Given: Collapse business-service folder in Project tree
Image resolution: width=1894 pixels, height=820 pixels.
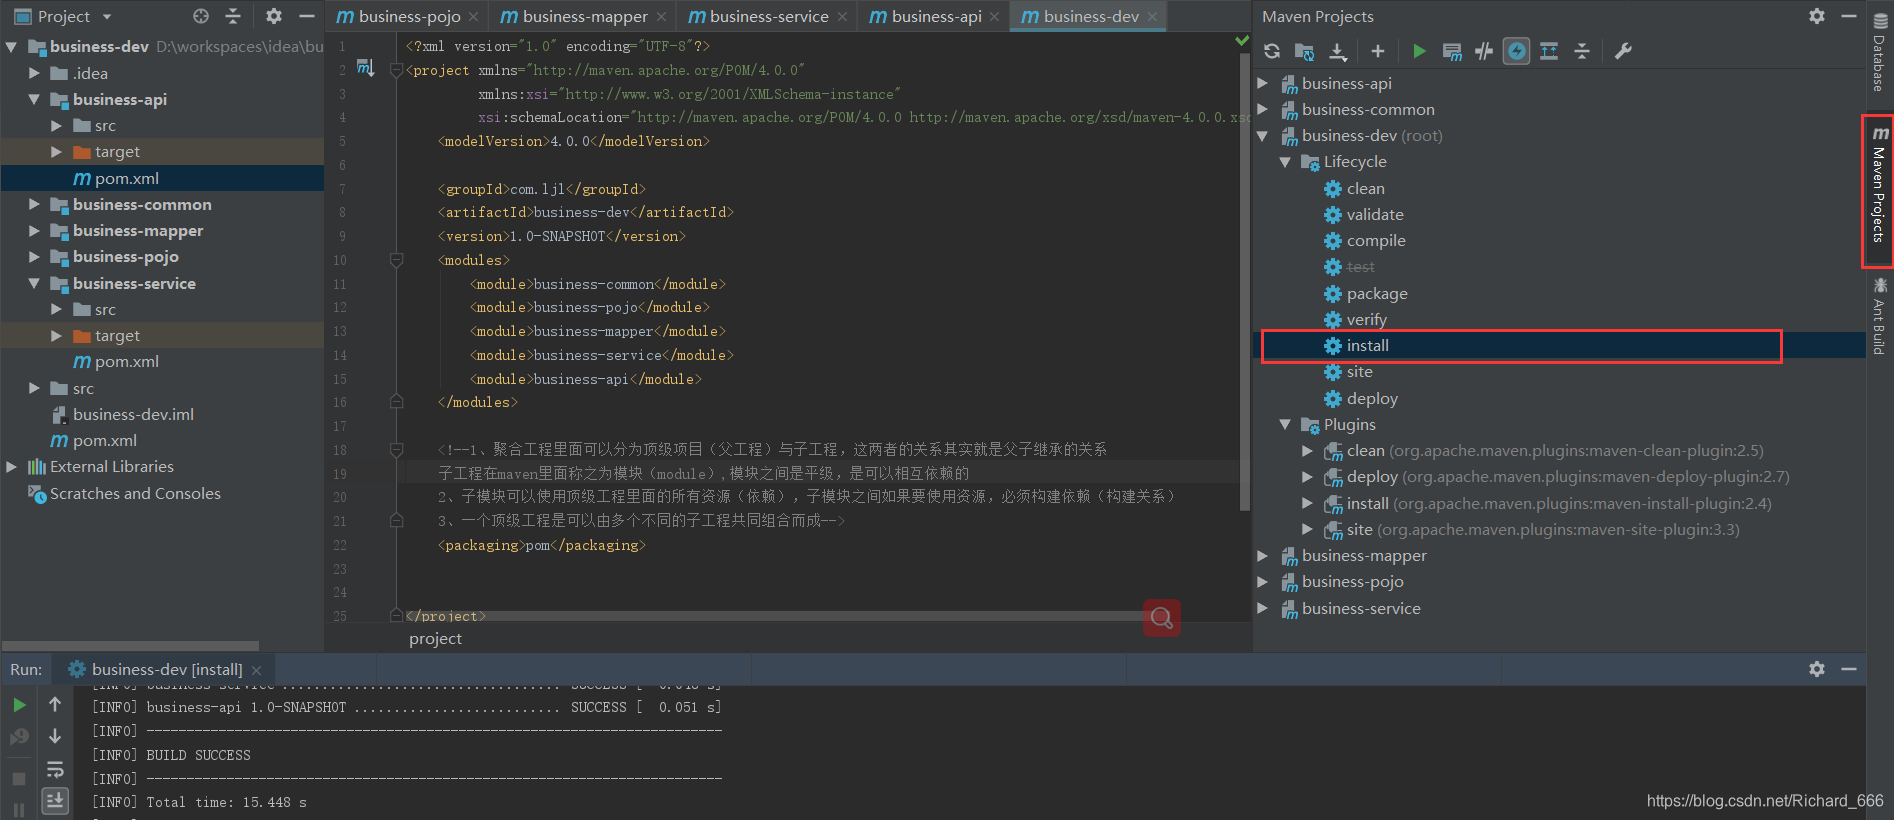Looking at the screenshot, I should tap(34, 283).
